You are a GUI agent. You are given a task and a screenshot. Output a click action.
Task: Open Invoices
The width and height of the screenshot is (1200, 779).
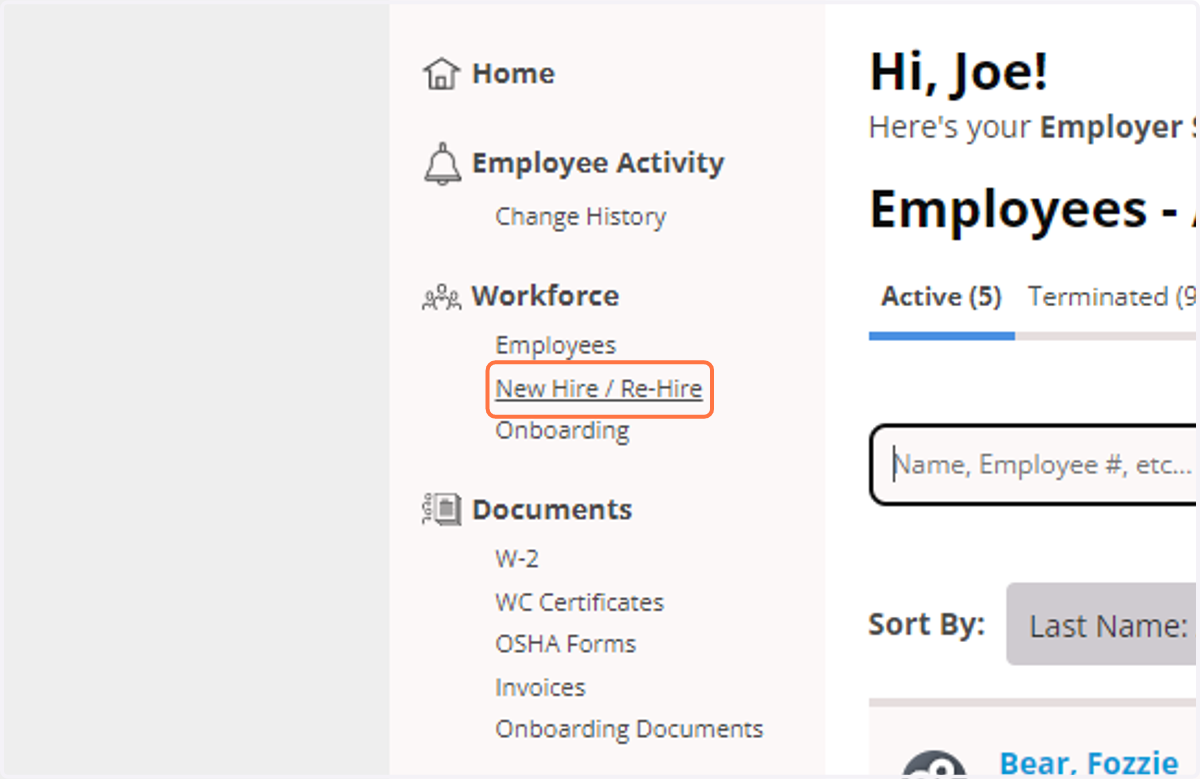pyautogui.click(x=540, y=688)
